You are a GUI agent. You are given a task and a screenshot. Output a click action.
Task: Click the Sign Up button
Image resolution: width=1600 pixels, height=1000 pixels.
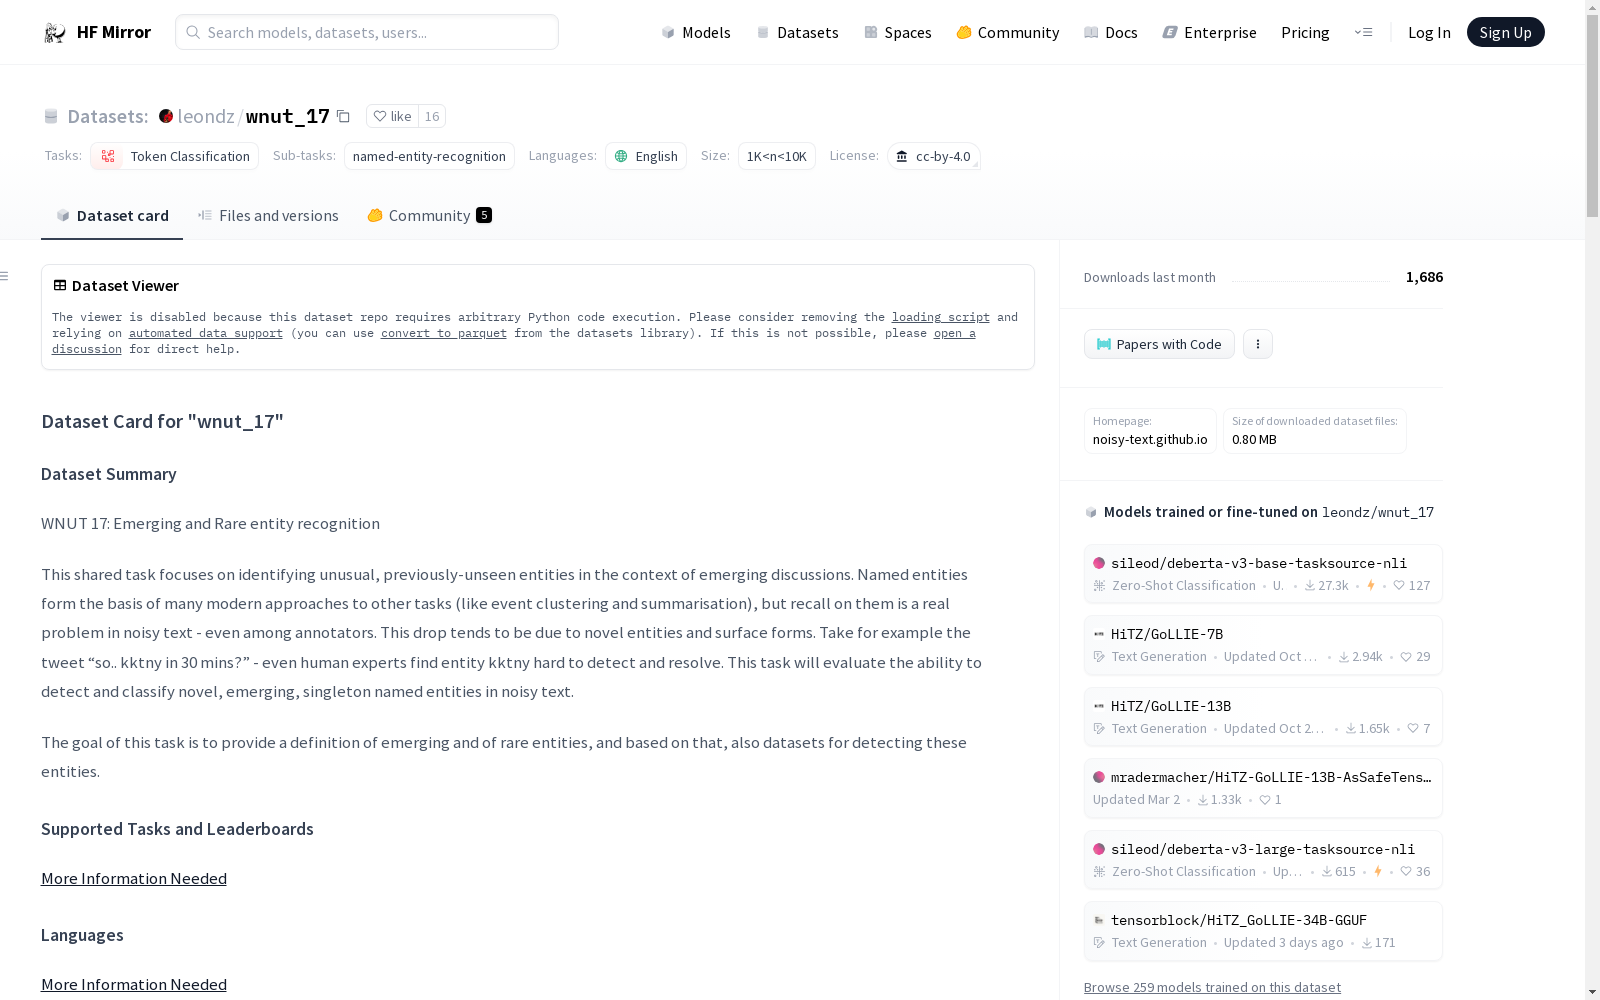[1505, 32]
